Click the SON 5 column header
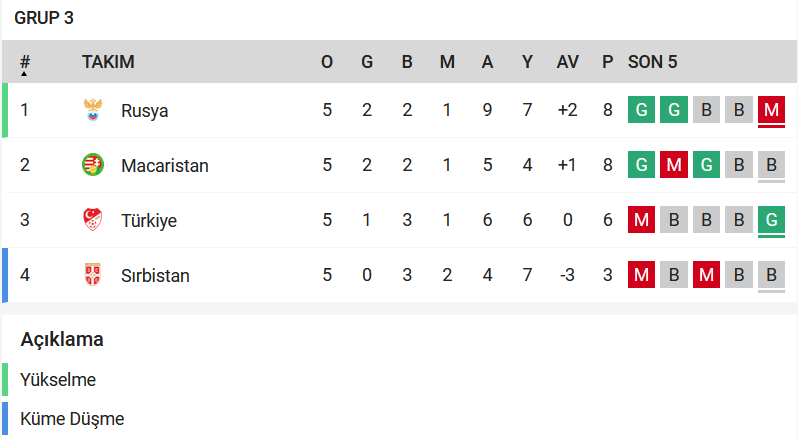This screenshot has height=439, width=798. [x=652, y=62]
